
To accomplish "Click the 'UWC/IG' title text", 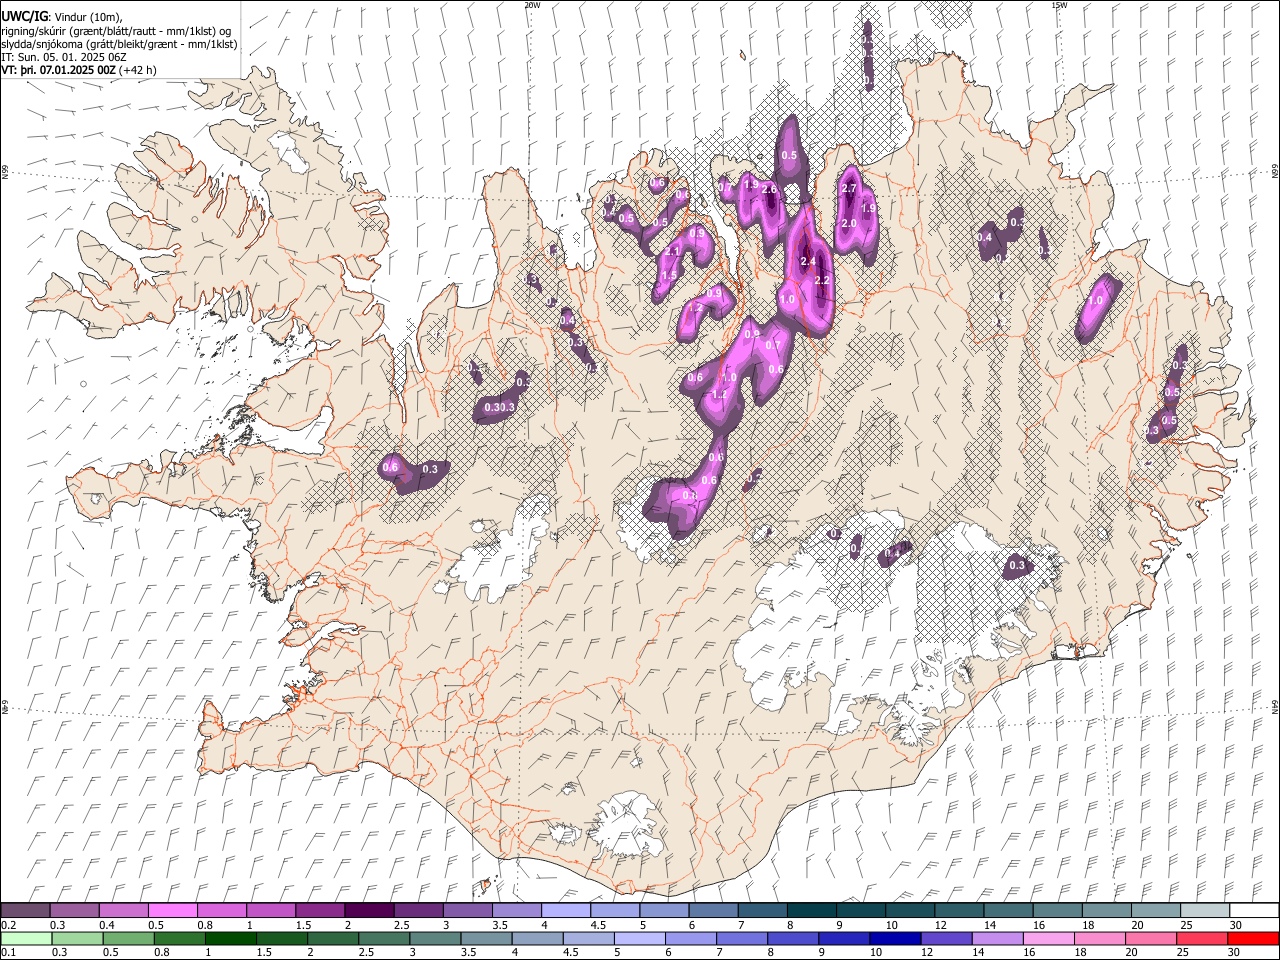I will coord(23,17).
